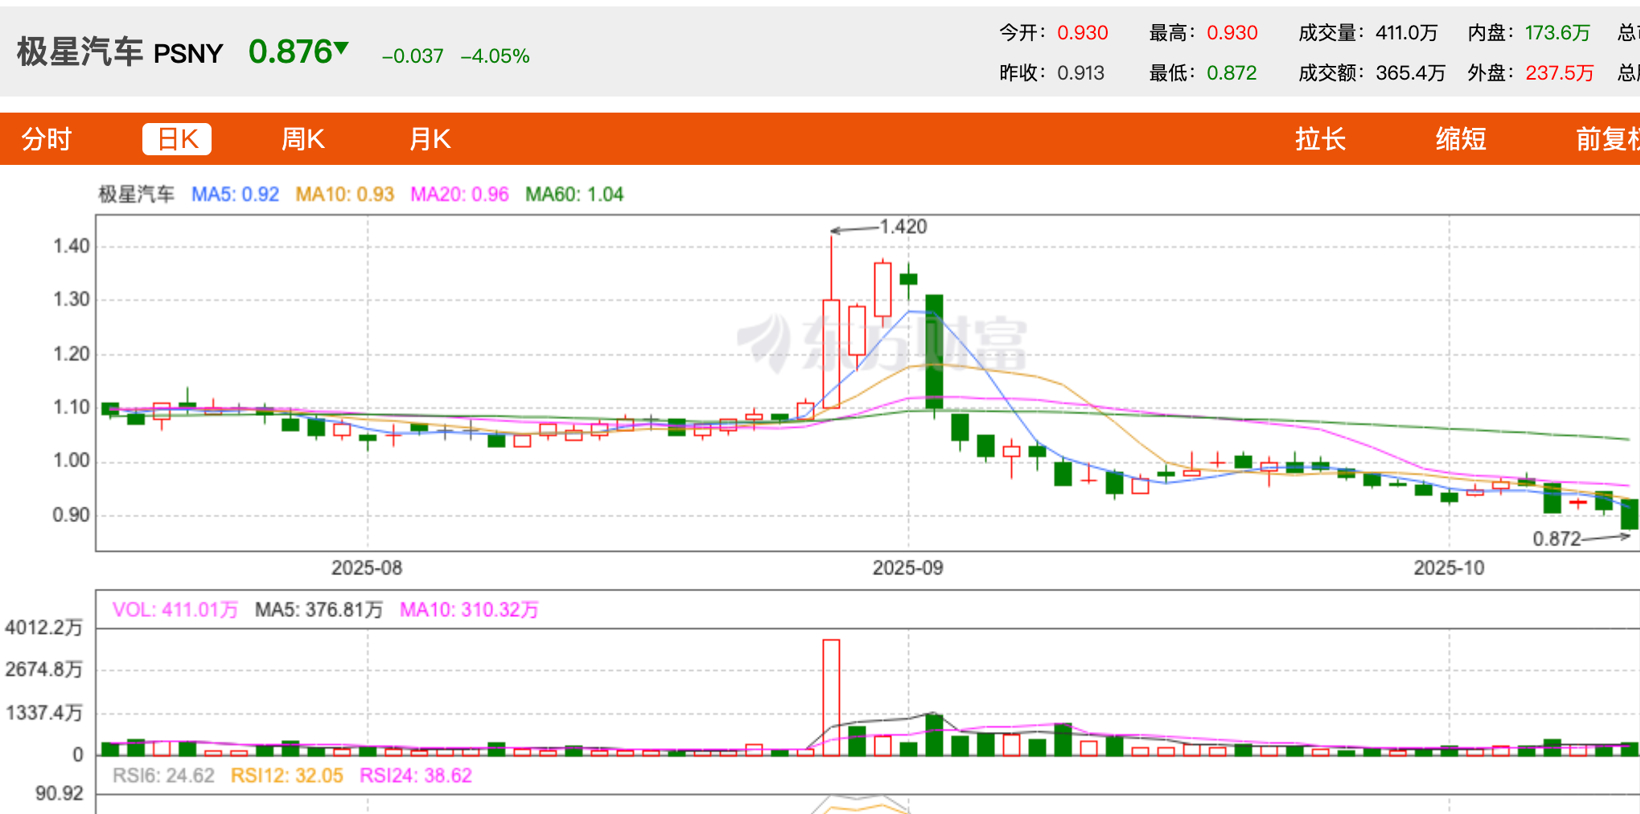Select the 日K daily candlestick tab
Screen dimensions: 1640x814
click(177, 139)
